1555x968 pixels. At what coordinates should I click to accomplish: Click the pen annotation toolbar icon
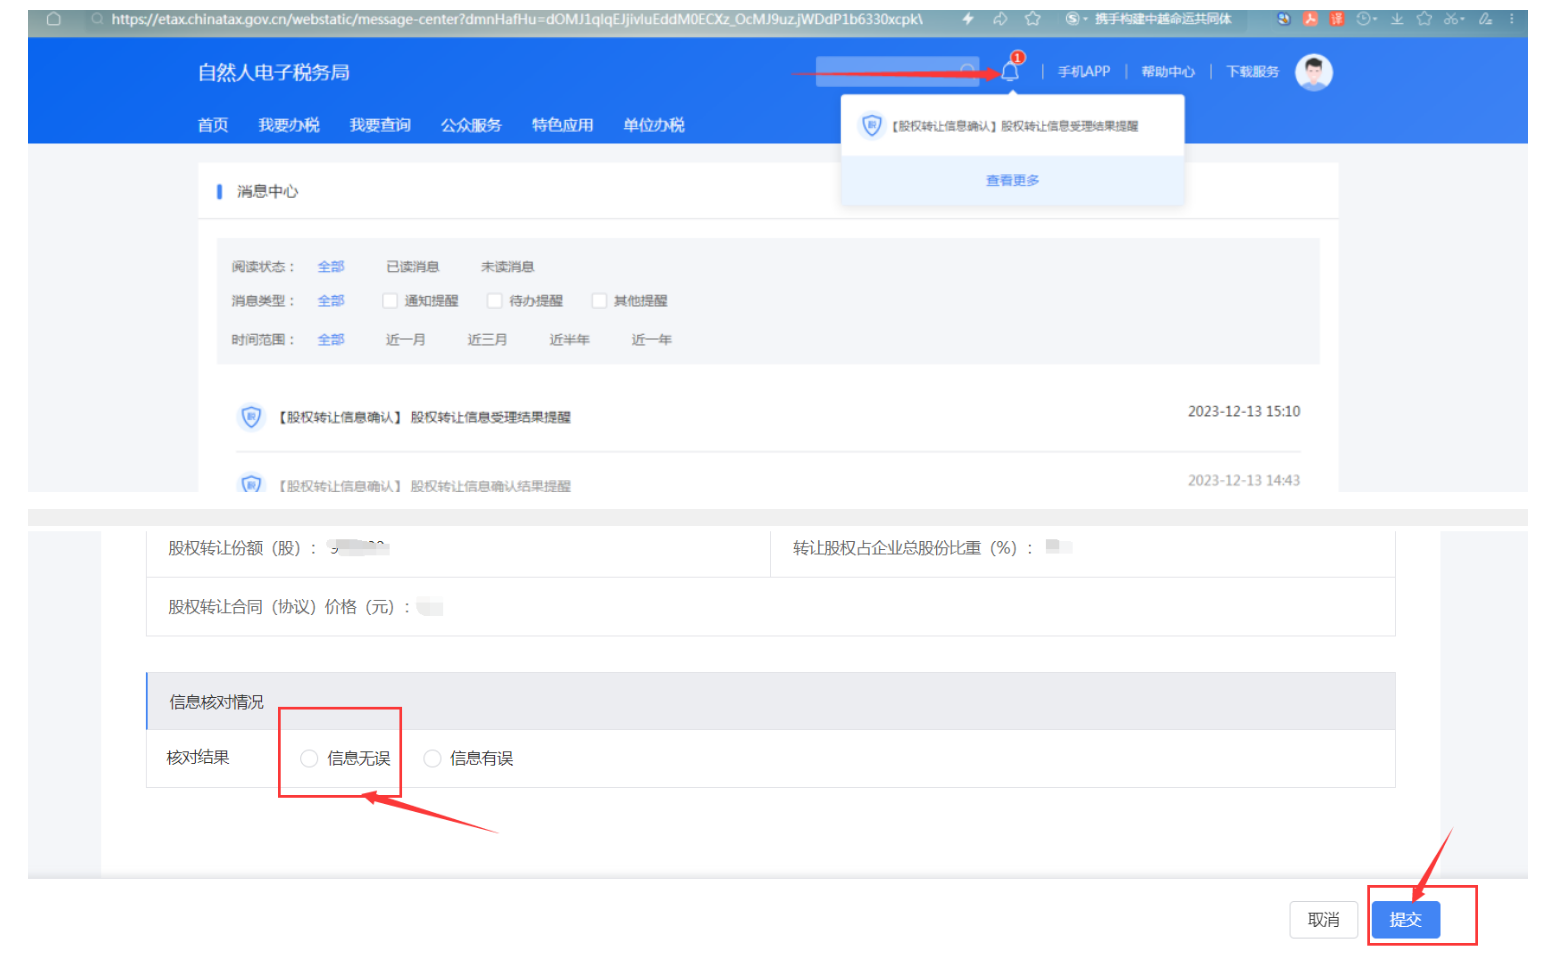[x=1486, y=19]
